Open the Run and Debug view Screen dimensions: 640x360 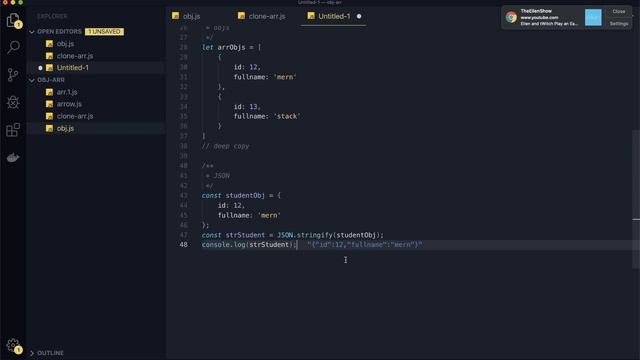pos(13,102)
